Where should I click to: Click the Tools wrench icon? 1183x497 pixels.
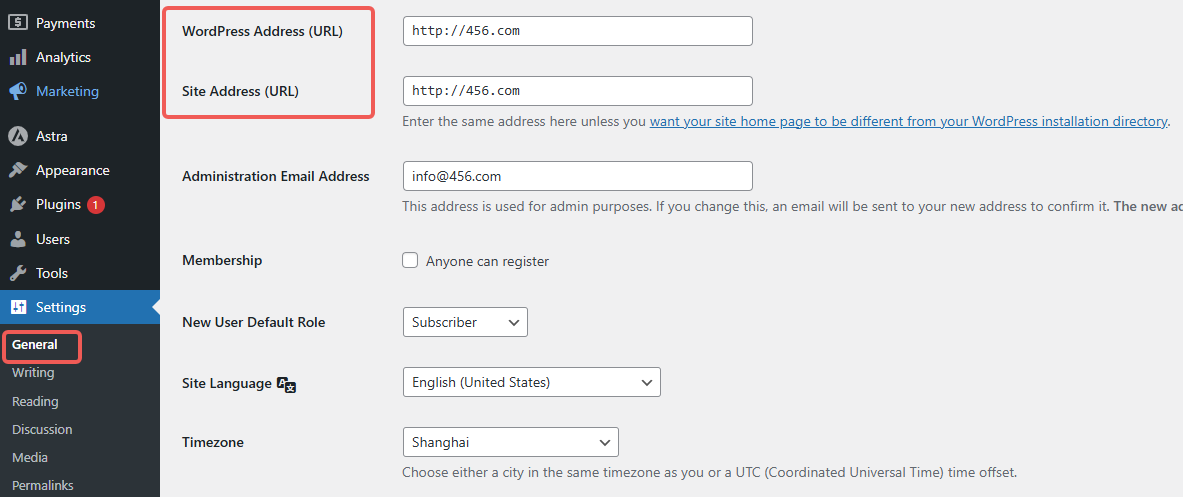[18, 273]
